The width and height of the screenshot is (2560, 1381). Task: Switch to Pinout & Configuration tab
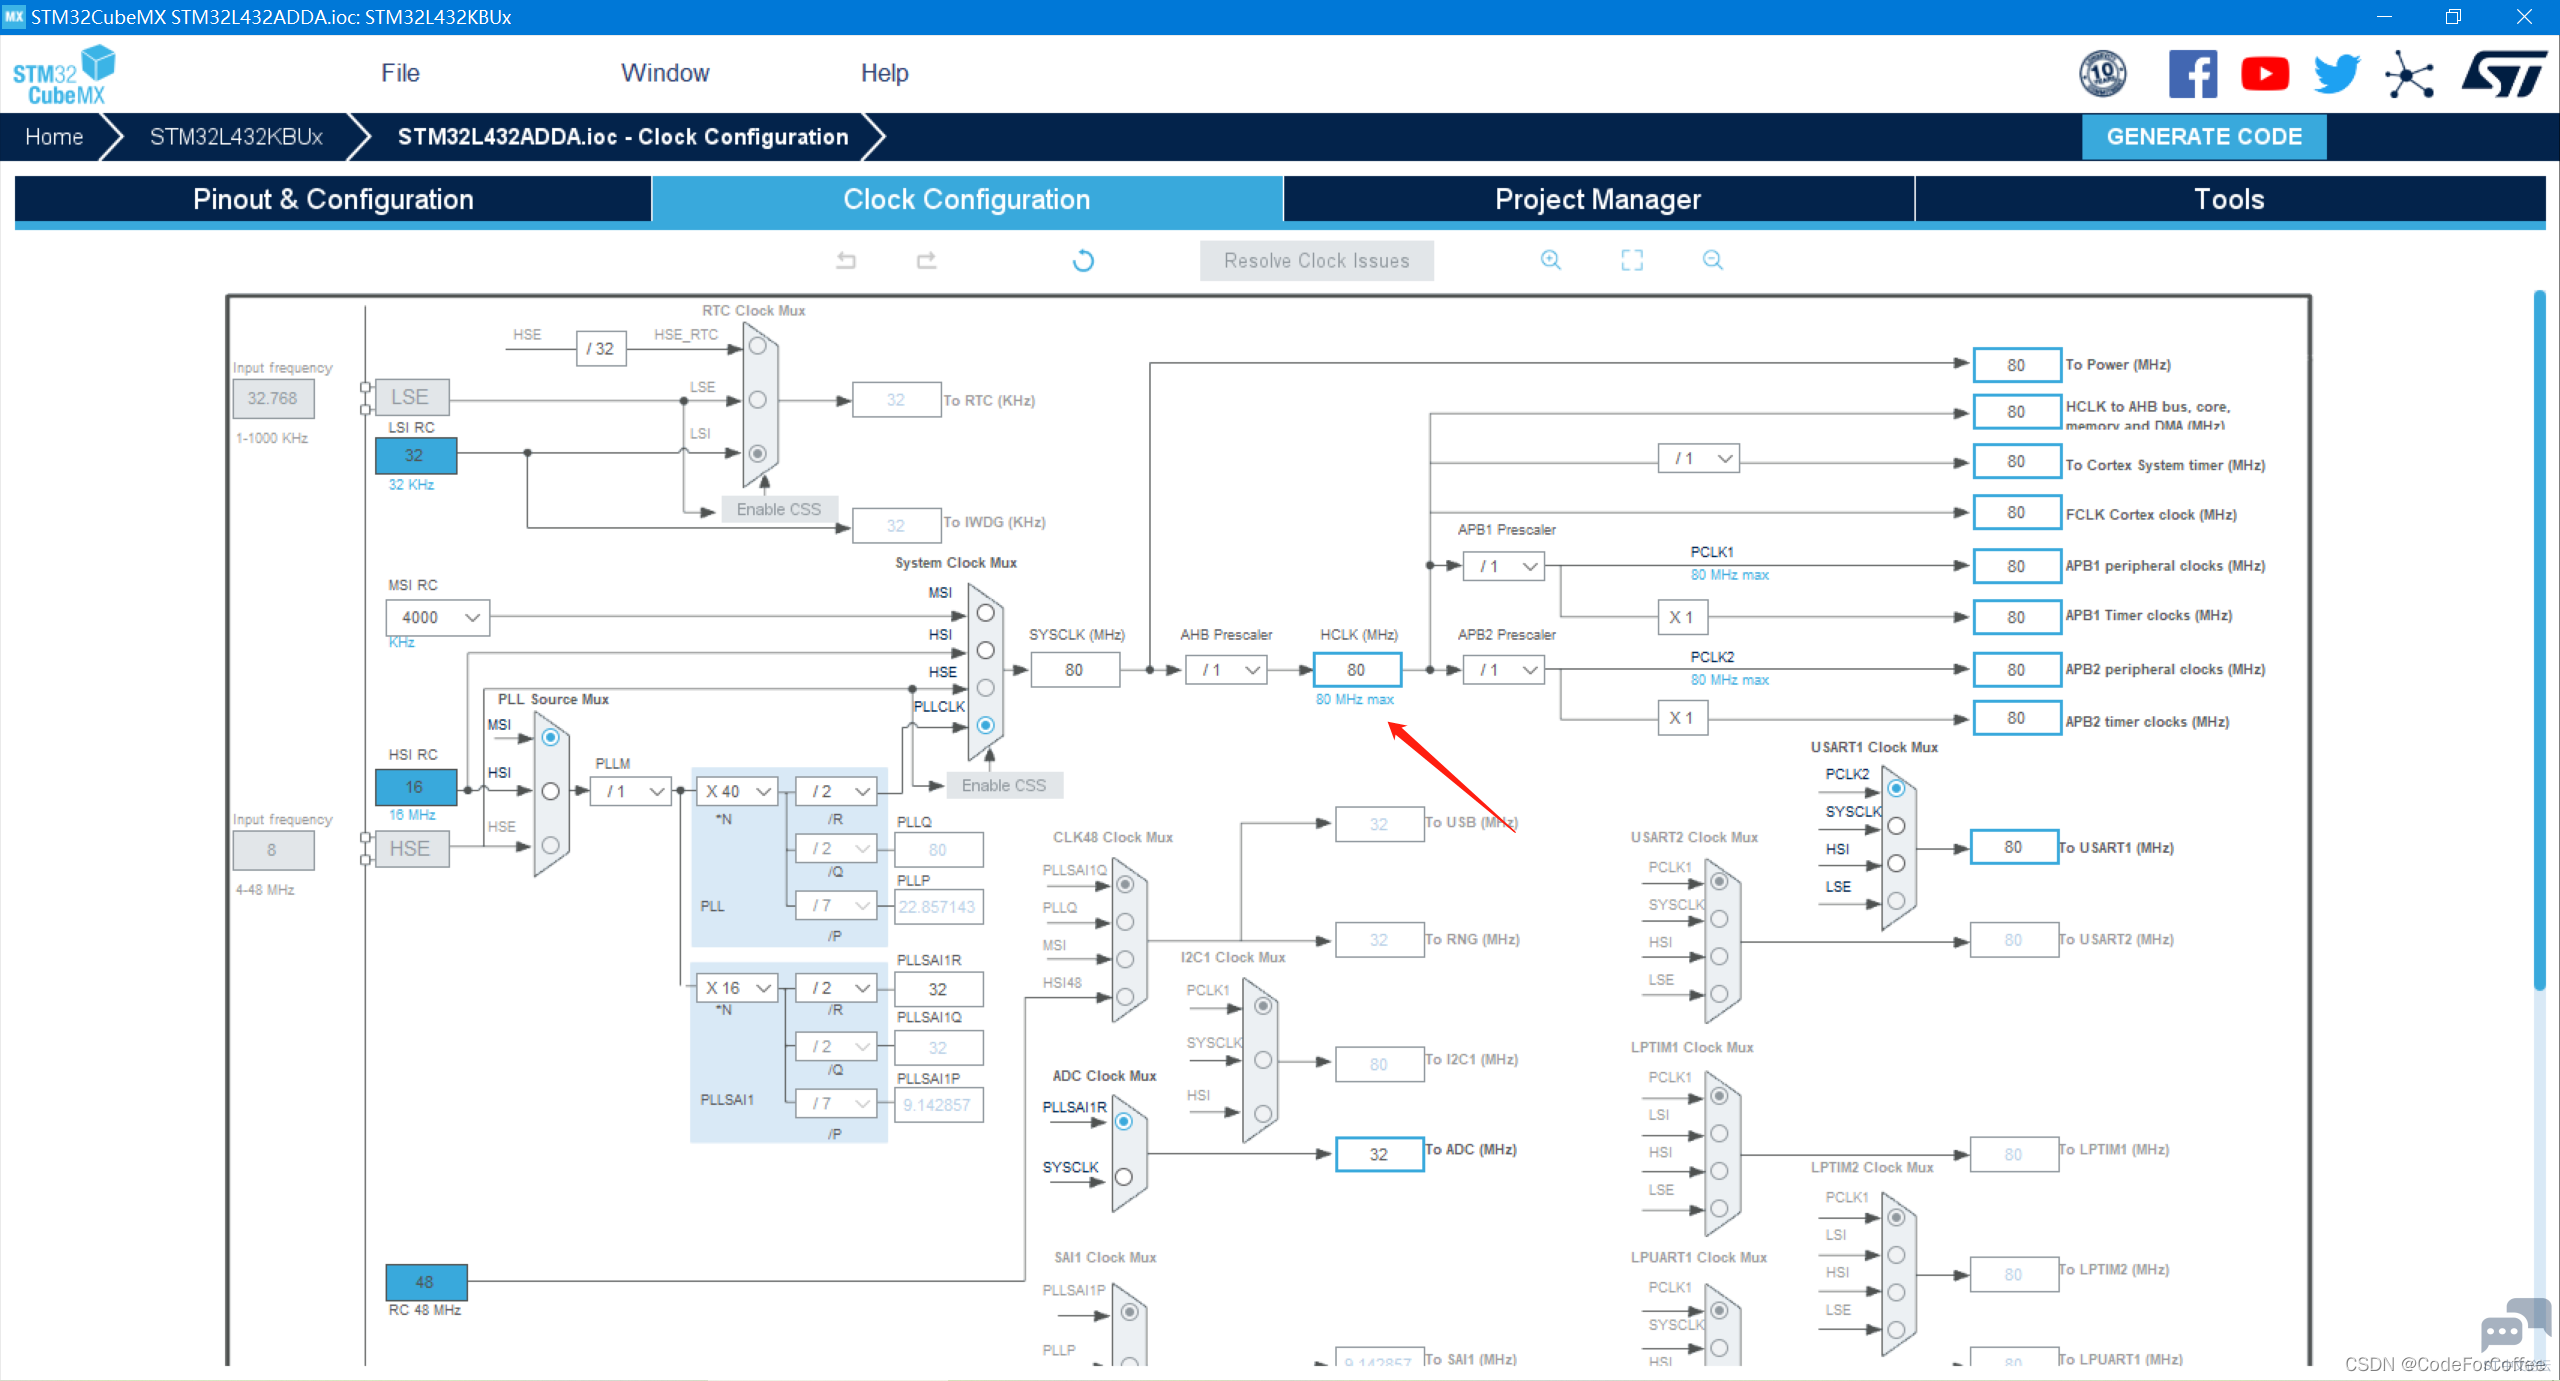(333, 199)
